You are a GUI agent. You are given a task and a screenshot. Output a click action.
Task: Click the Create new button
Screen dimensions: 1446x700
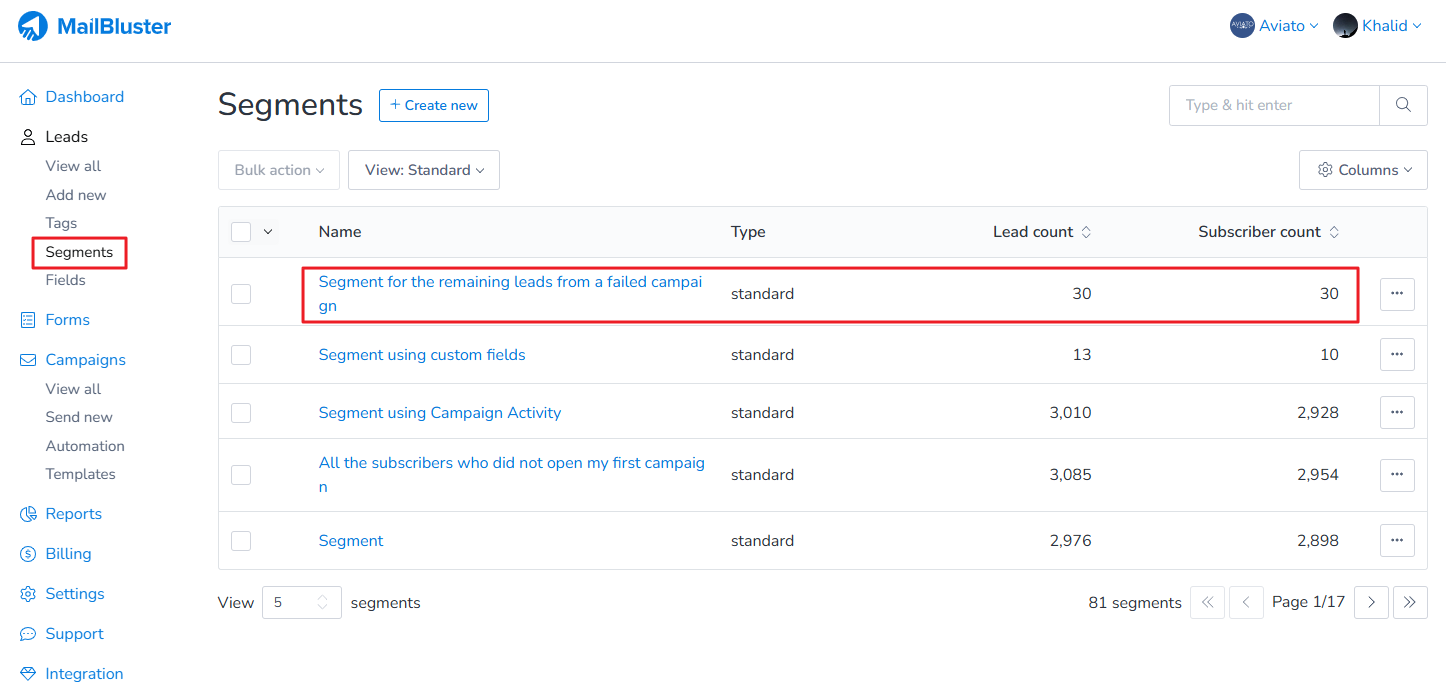(x=433, y=105)
